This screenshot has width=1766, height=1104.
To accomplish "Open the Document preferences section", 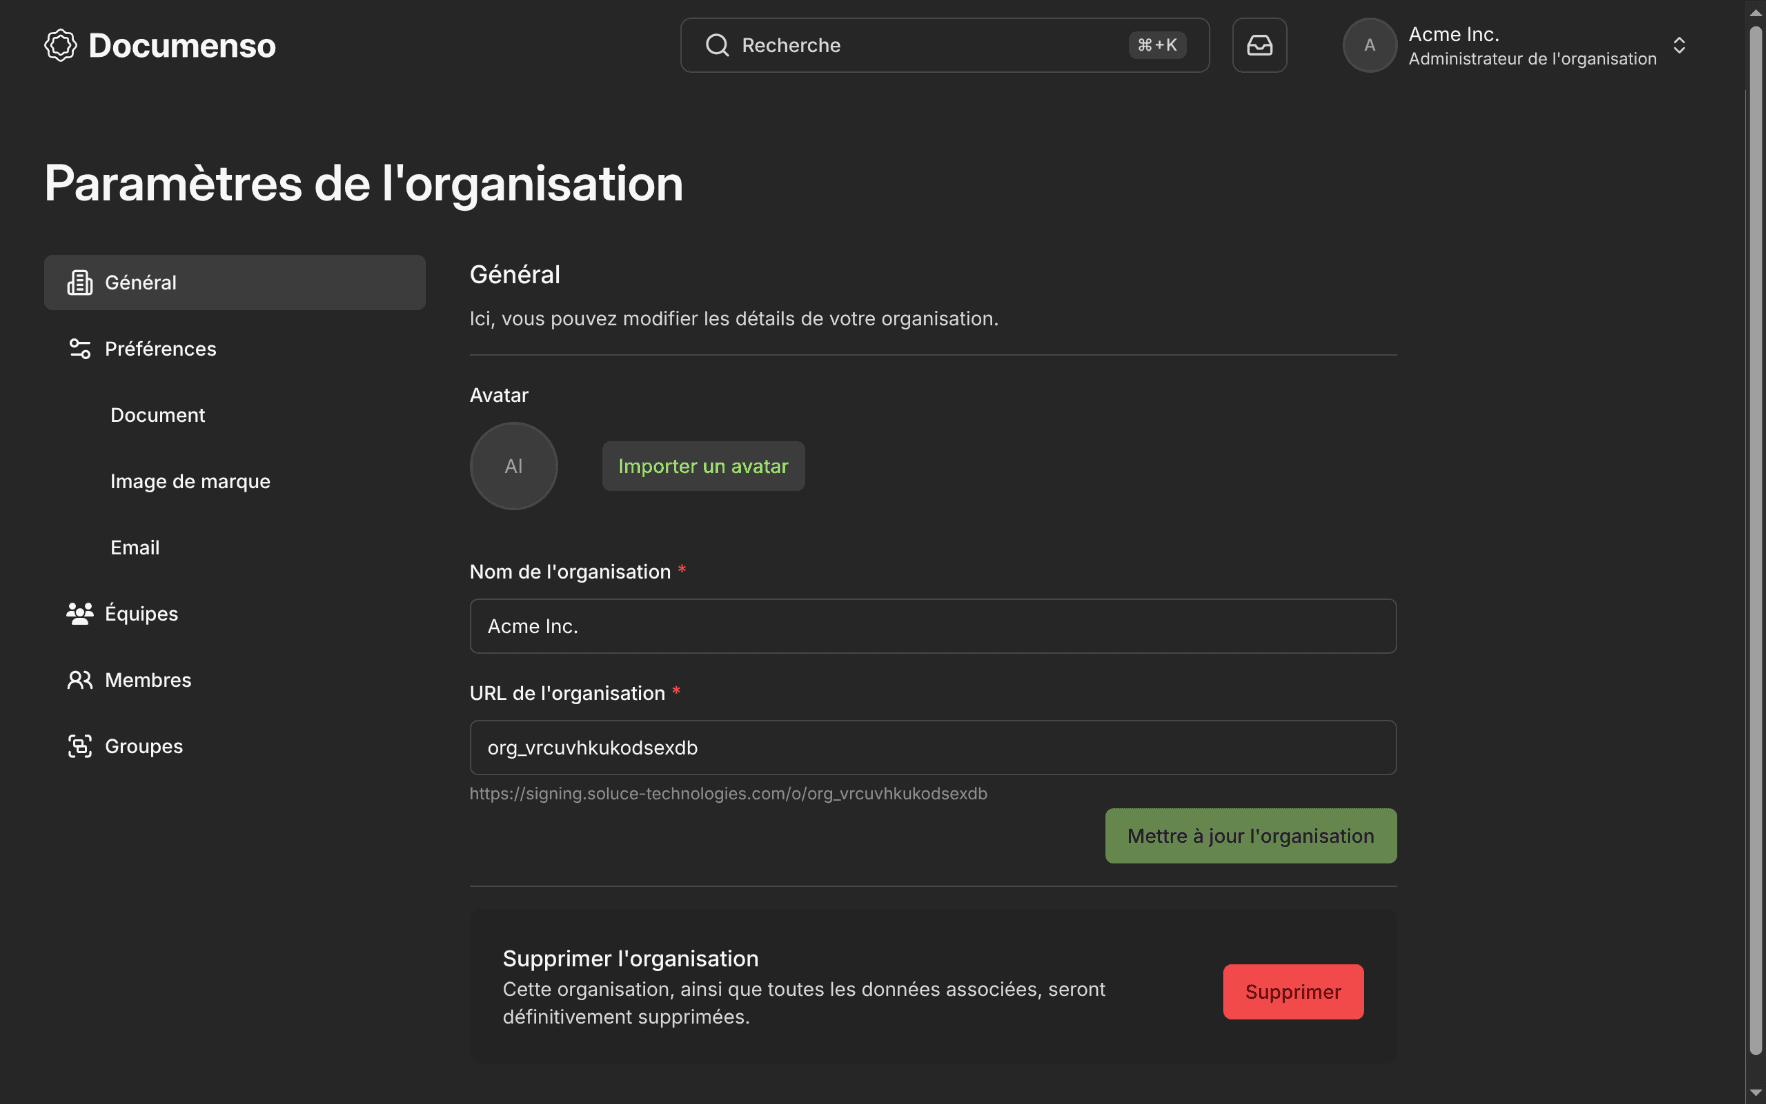I will tap(158, 415).
